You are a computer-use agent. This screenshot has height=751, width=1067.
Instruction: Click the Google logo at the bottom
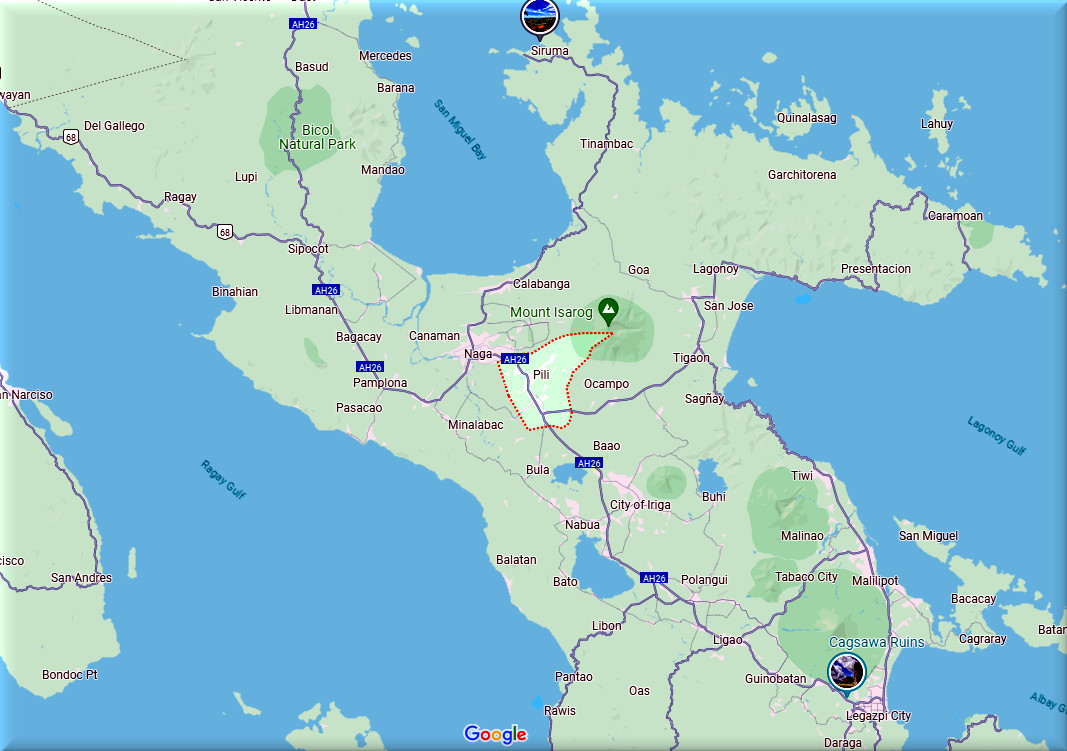click(x=495, y=735)
